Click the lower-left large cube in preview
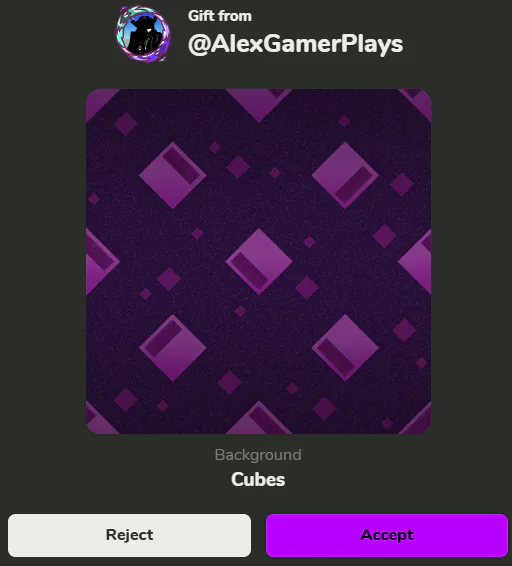 tap(173, 348)
